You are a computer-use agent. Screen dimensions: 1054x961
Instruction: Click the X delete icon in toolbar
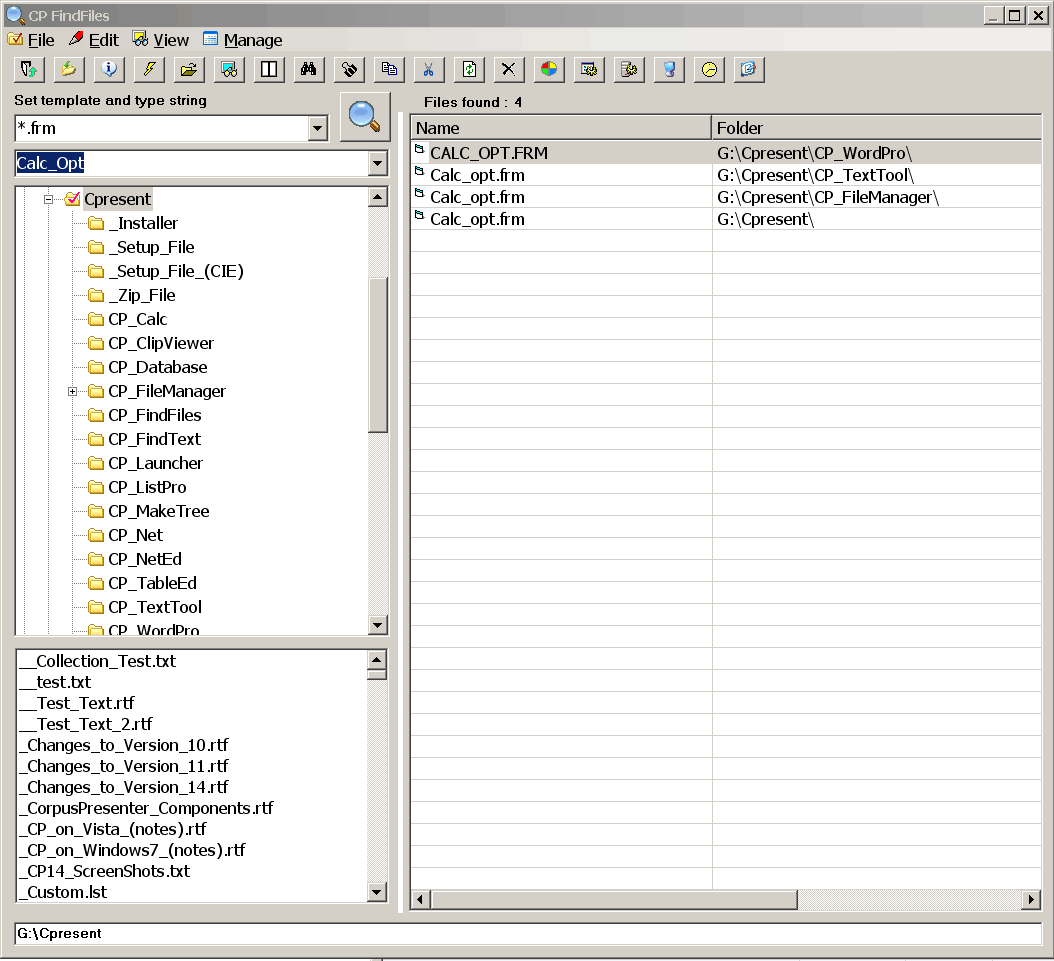pyautogui.click(x=508, y=69)
